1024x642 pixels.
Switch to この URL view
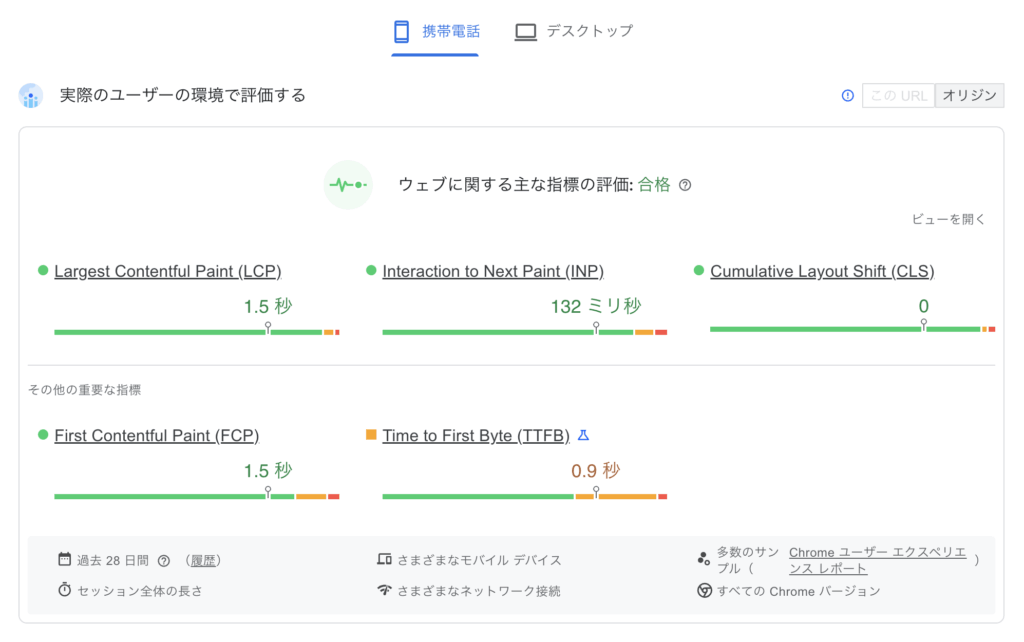click(898, 96)
